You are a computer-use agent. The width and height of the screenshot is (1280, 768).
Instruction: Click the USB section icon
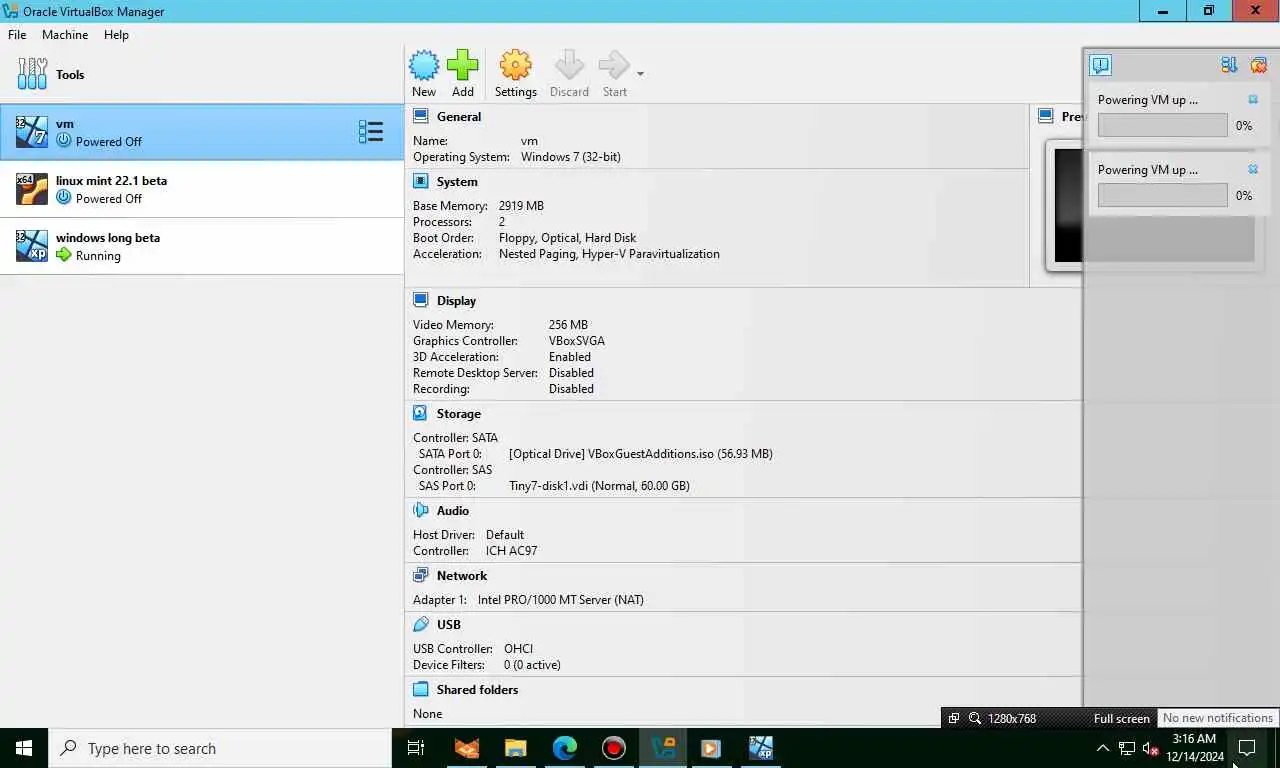click(421, 625)
